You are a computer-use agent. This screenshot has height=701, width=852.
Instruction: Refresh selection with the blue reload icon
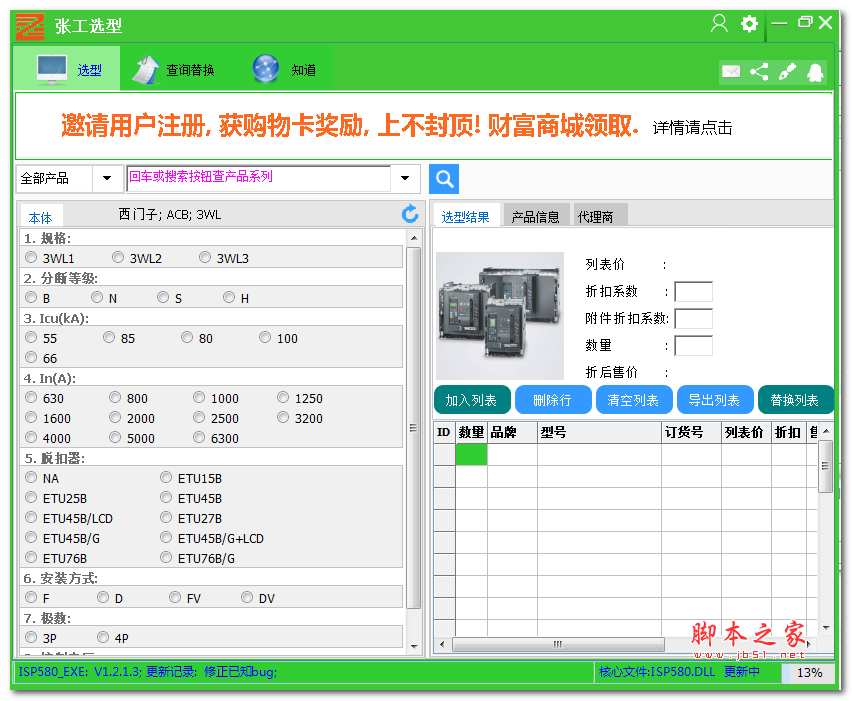[x=410, y=214]
